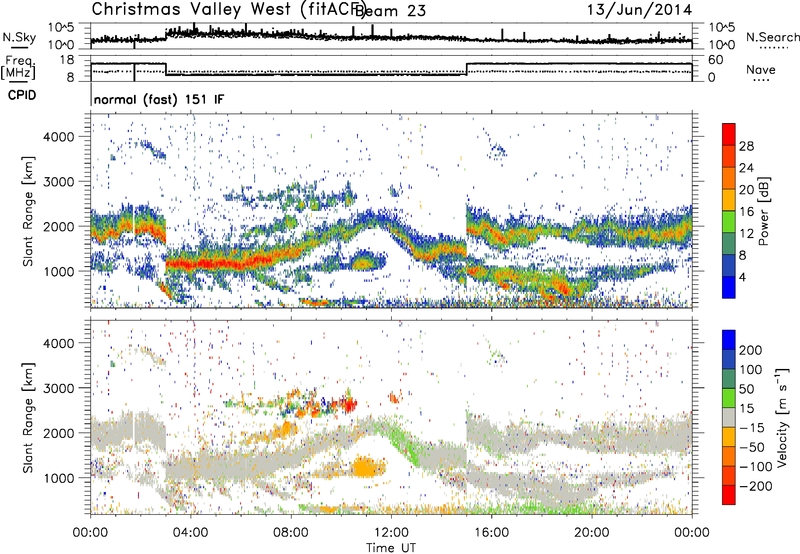Click the 'Power [dB]' color bar label

point(763,211)
